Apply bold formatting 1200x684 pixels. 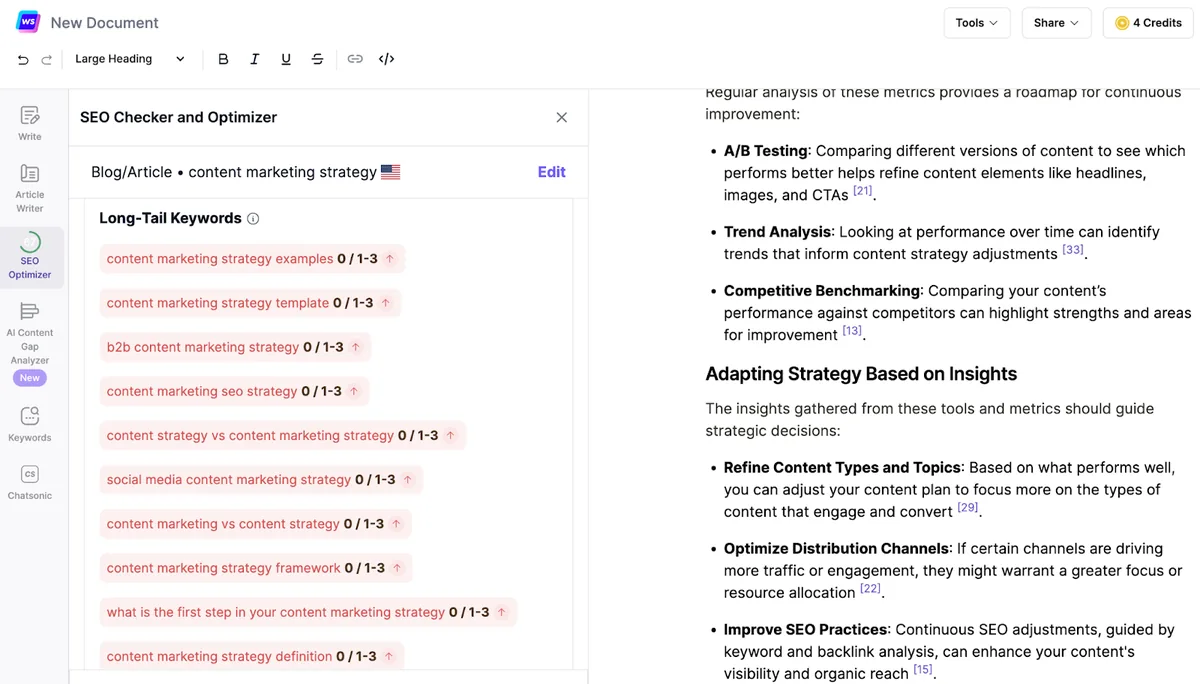pos(223,59)
